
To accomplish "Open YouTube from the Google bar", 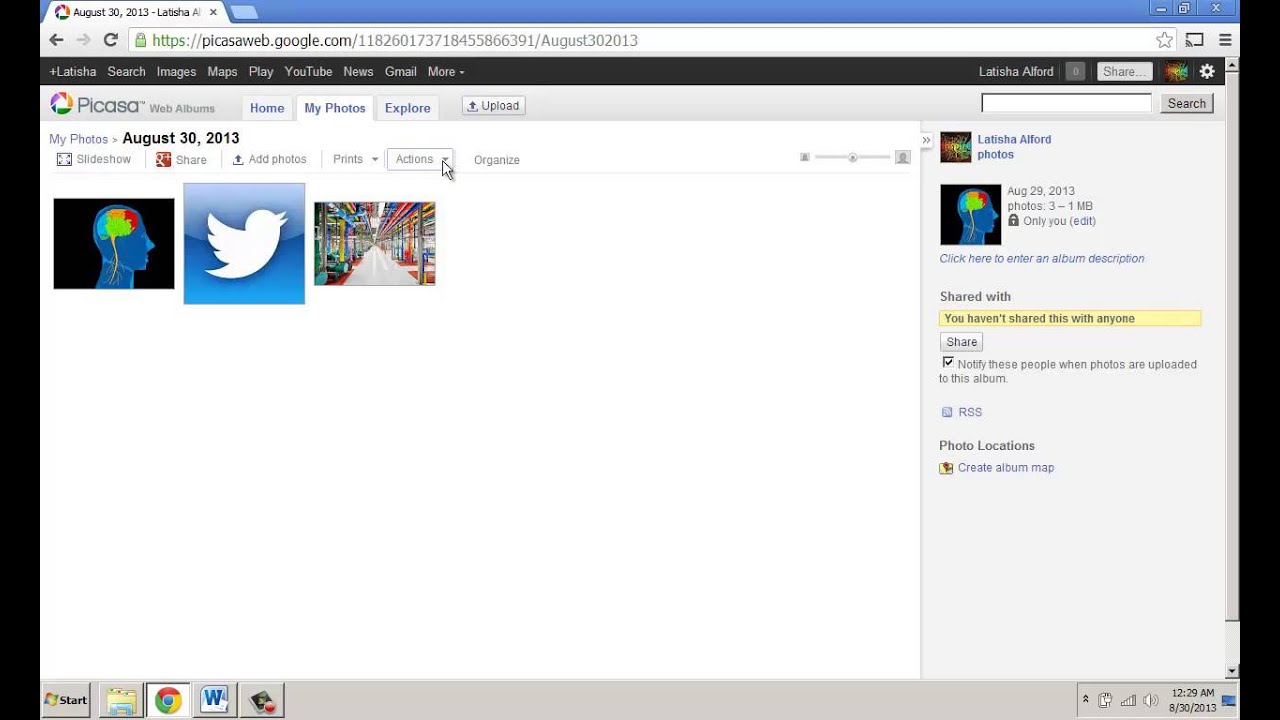I will (308, 71).
